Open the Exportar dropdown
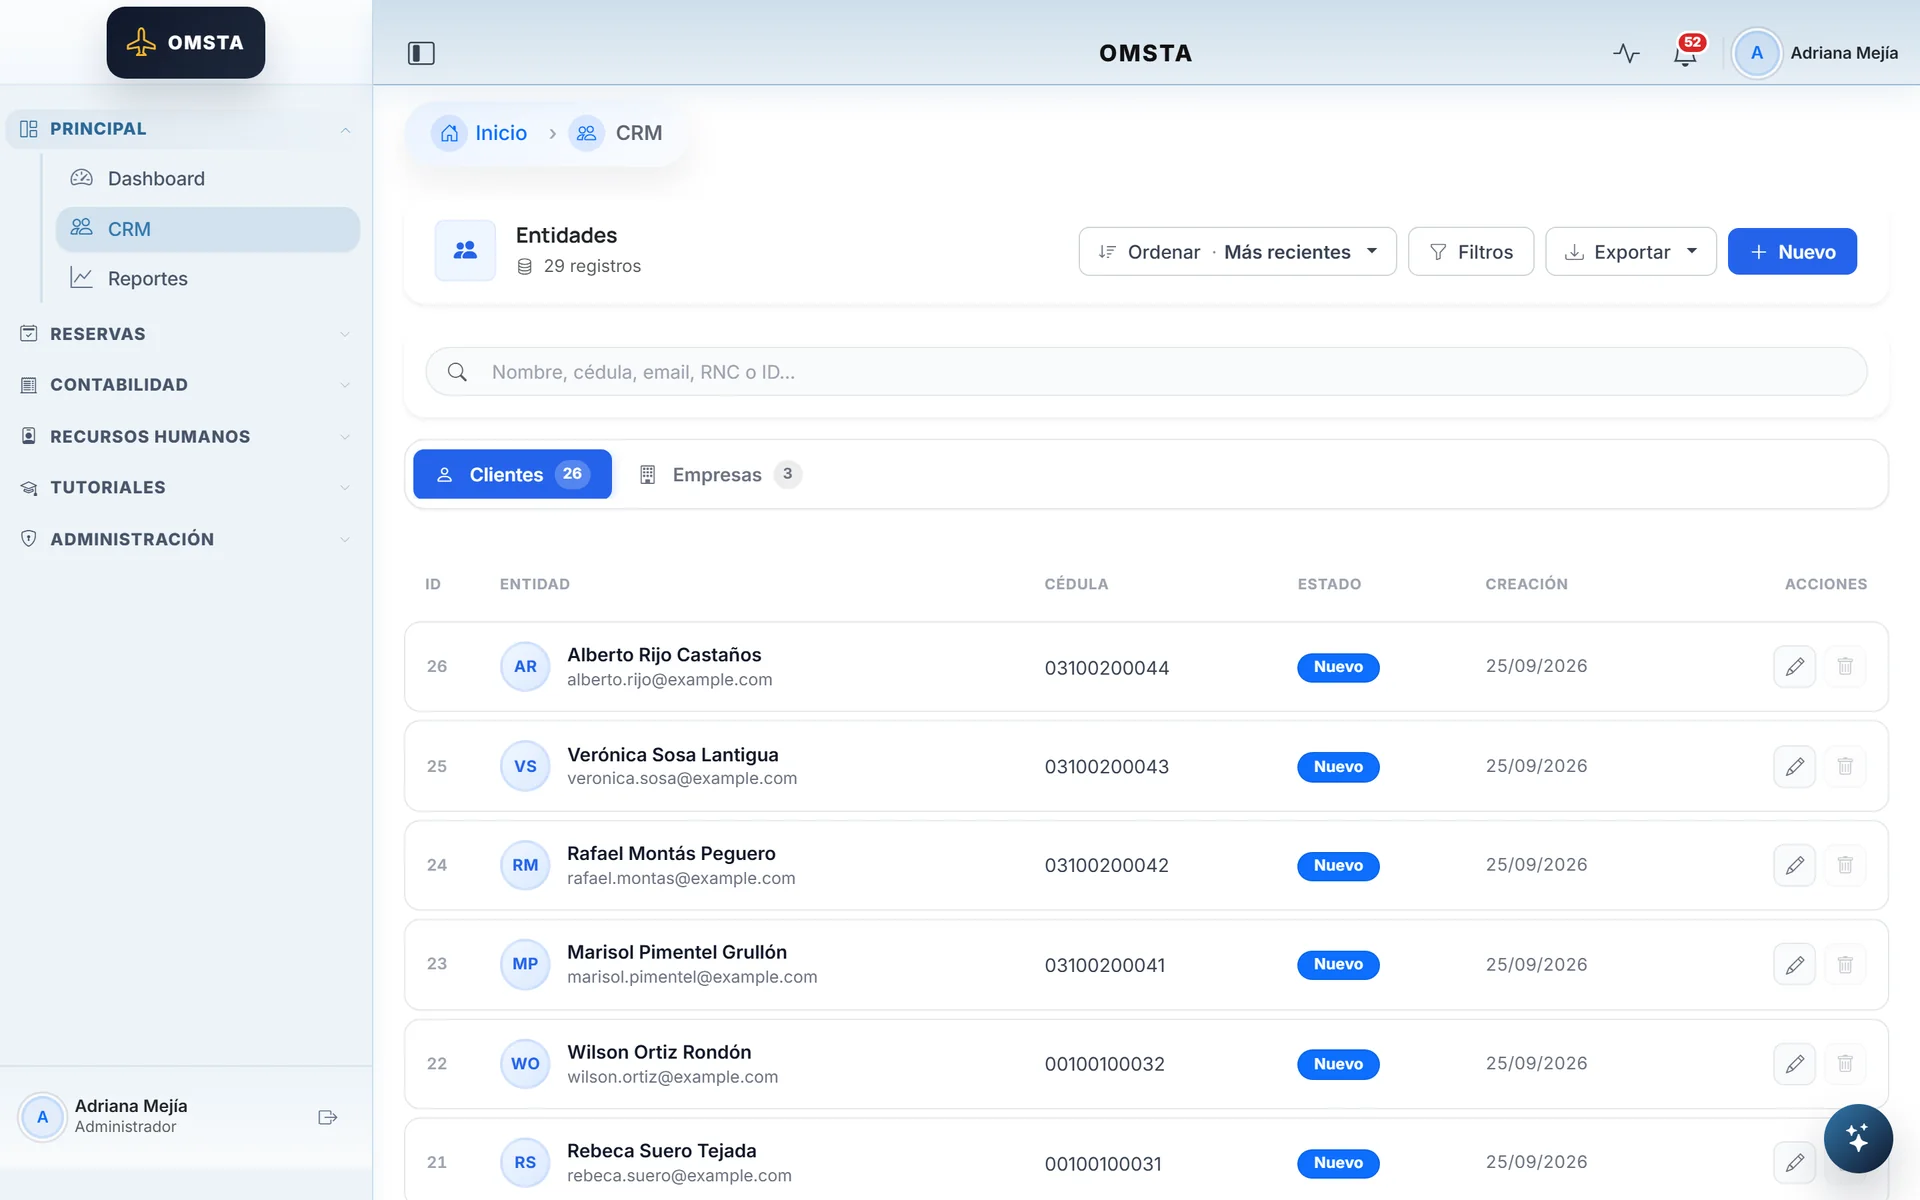Screen dimensions: 1920x1200 [1630, 252]
